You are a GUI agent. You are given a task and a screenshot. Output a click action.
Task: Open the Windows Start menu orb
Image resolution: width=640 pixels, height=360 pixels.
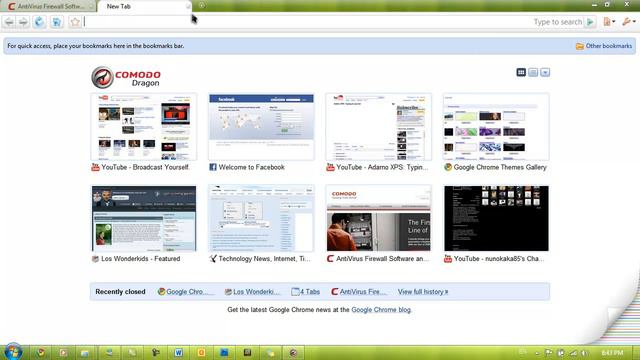pyautogui.click(x=13, y=352)
